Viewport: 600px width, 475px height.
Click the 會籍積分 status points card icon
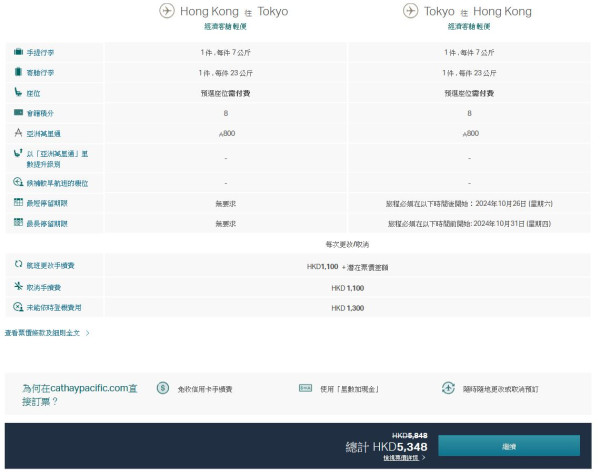click(x=18, y=112)
